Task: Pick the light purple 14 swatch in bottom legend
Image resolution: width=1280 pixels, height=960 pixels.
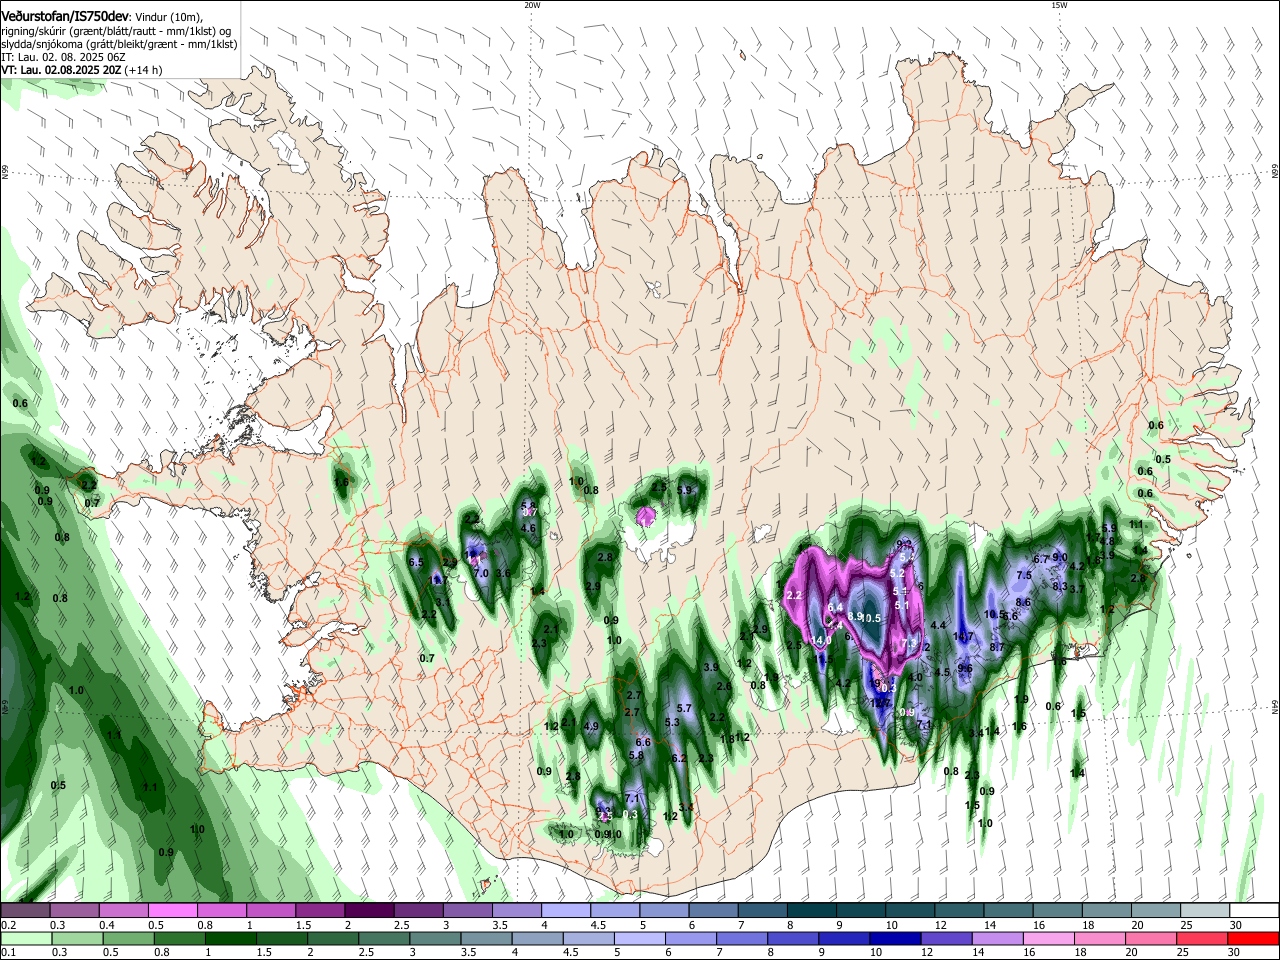Action: pos(997,938)
